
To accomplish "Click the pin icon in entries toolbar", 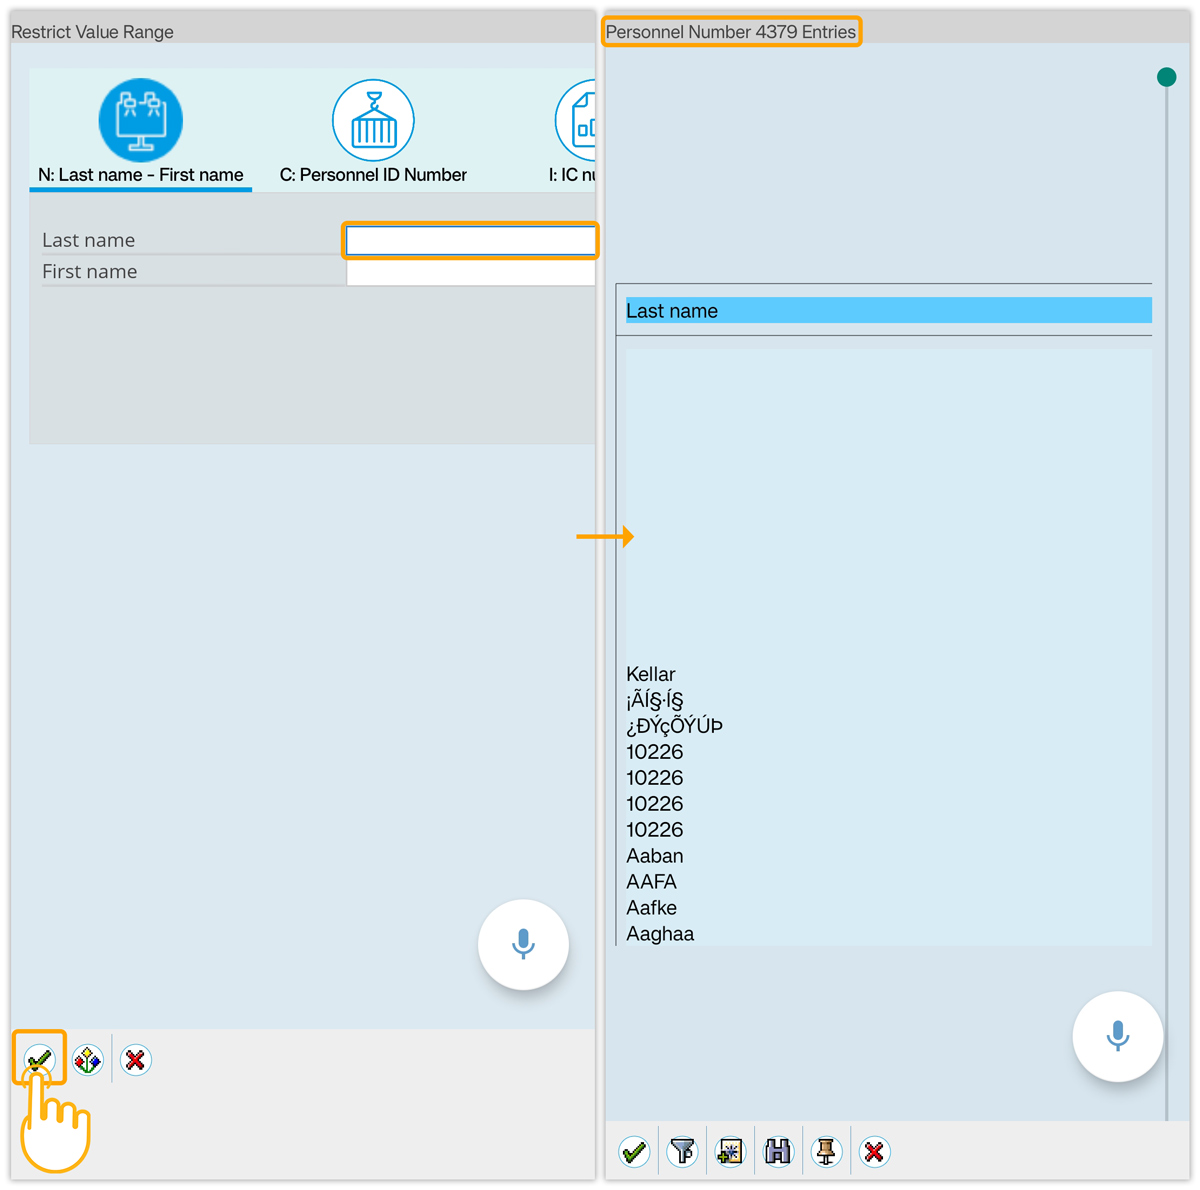I will (826, 1152).
